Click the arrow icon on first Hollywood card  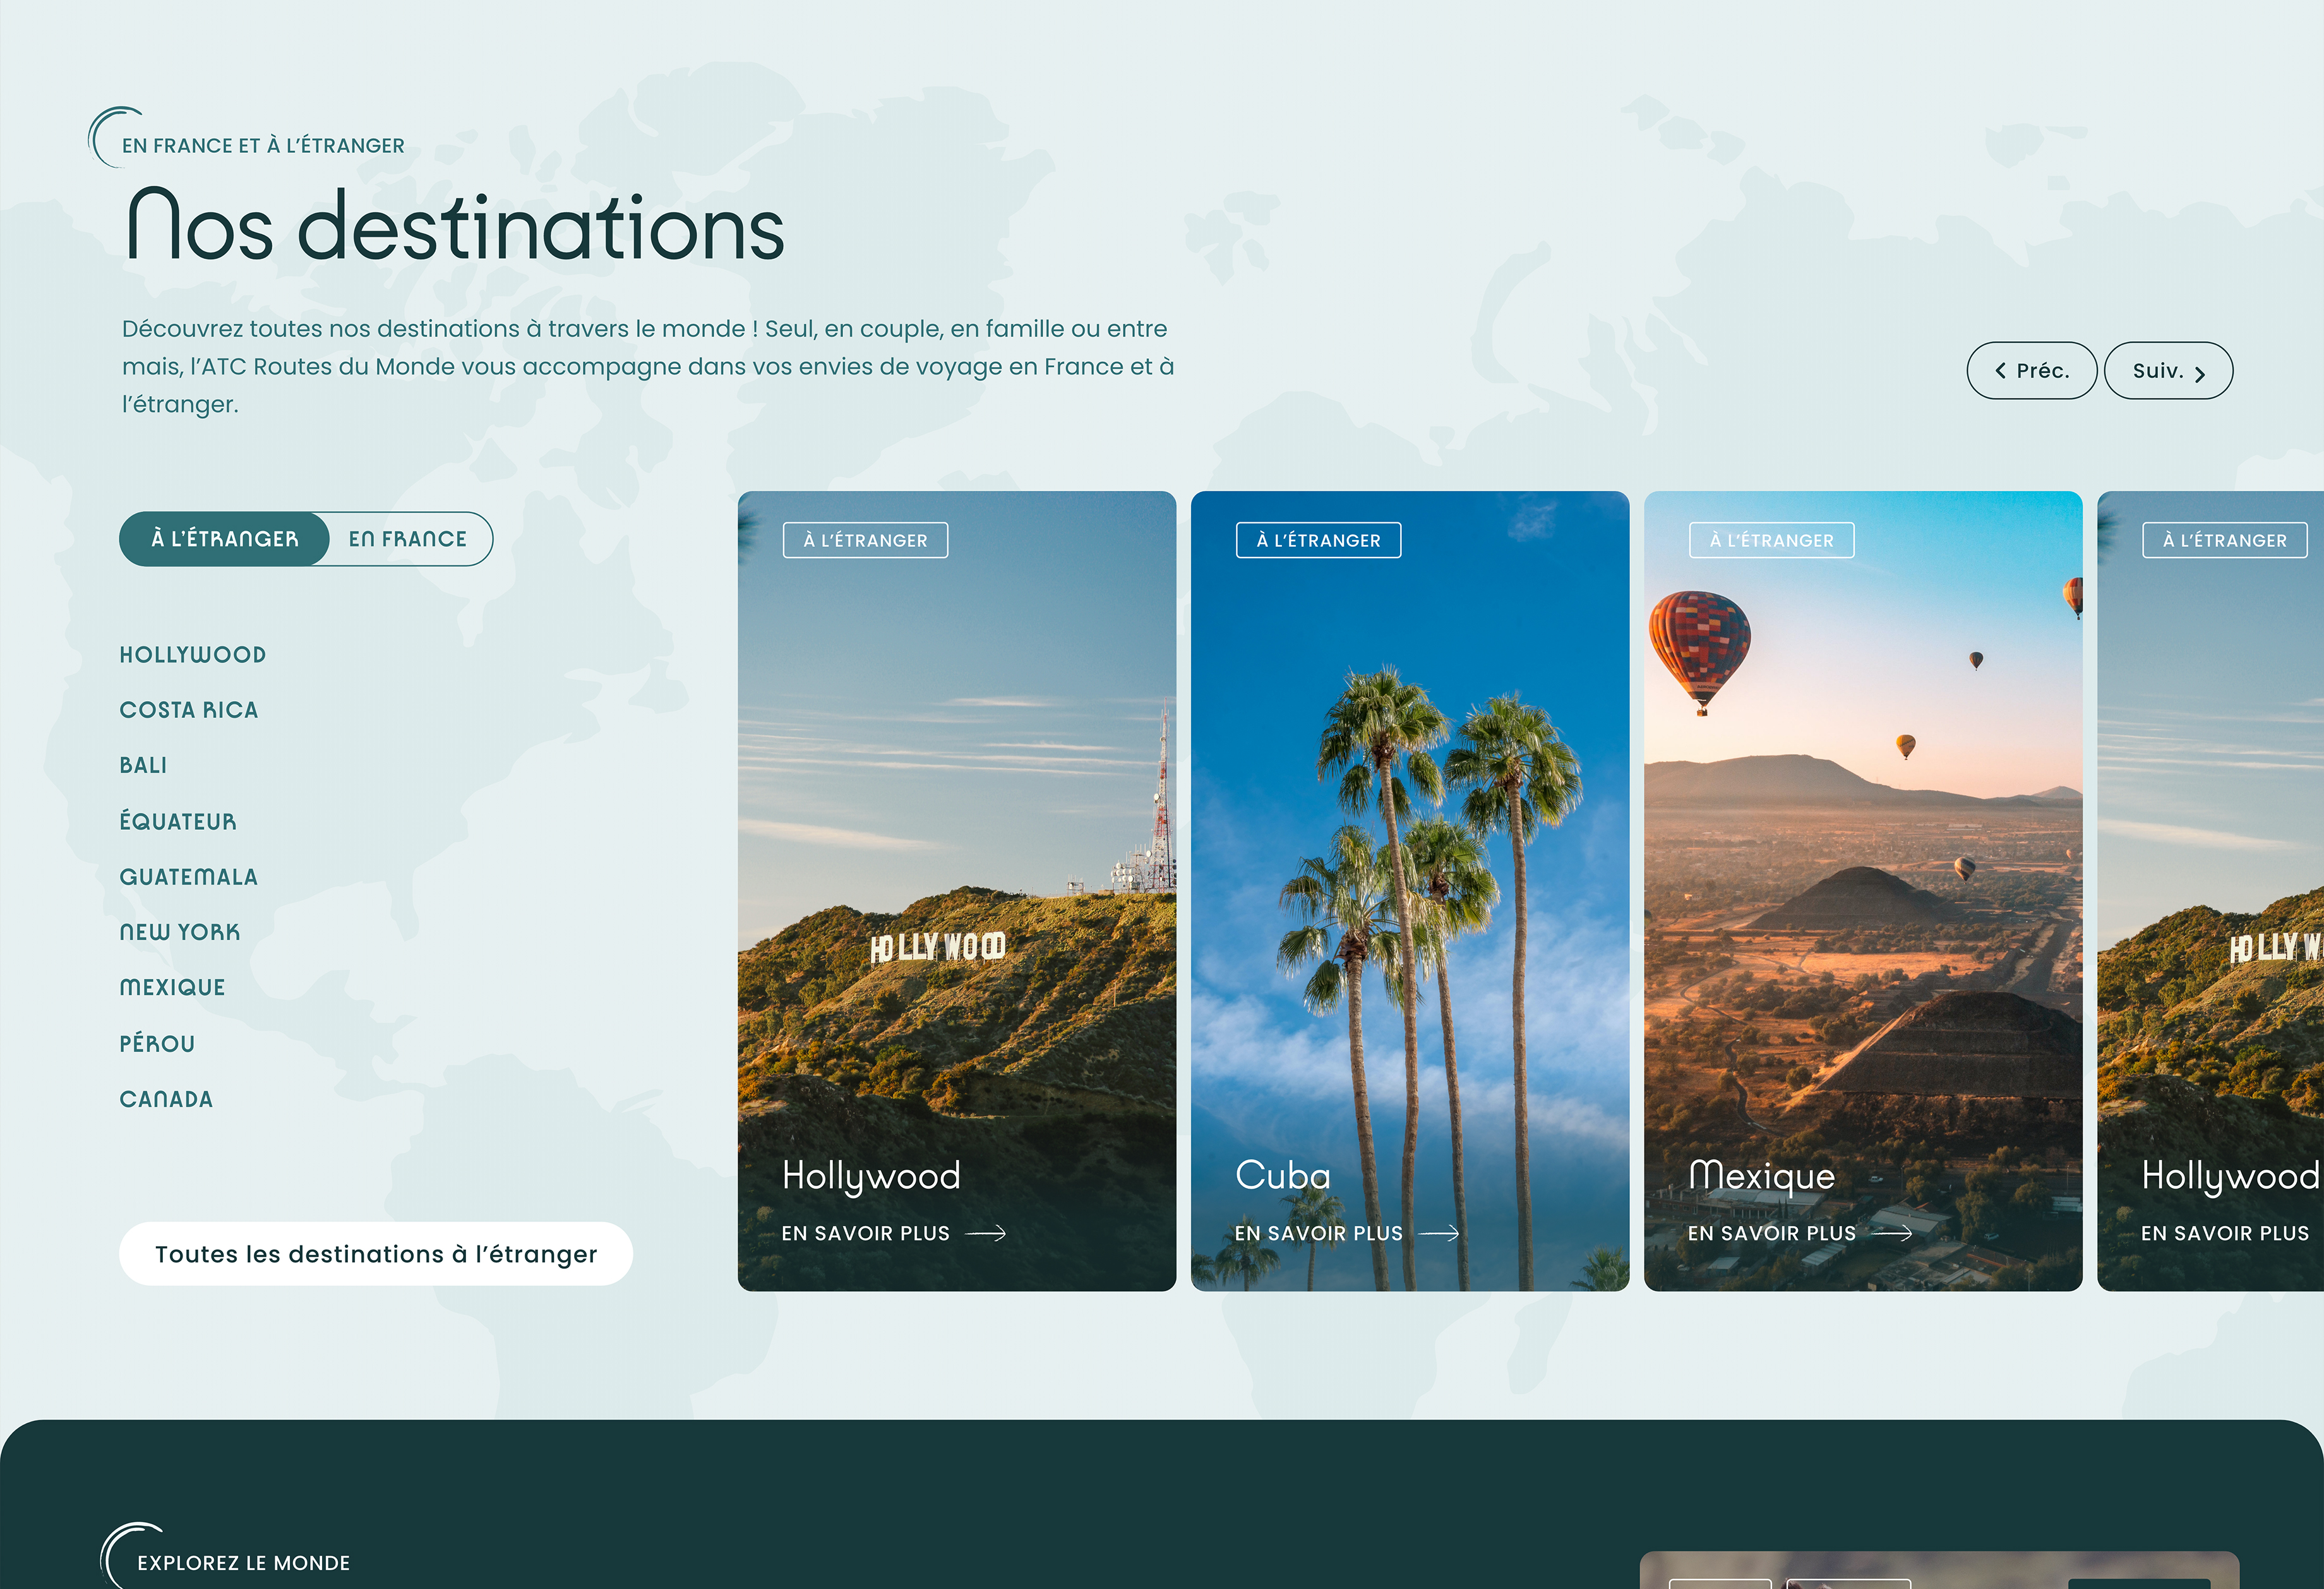click(x=986, y=1234)
